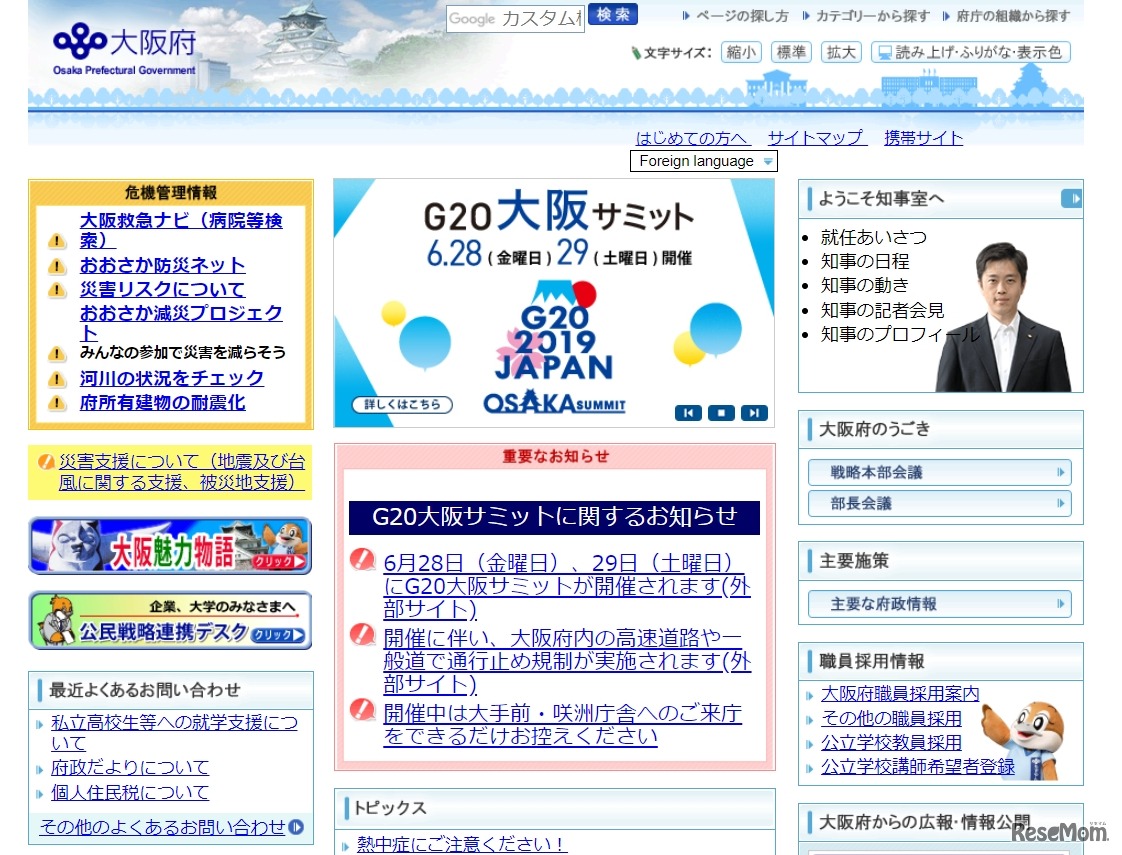
Task: Stop the banner carousel
Action: [721, 413]
